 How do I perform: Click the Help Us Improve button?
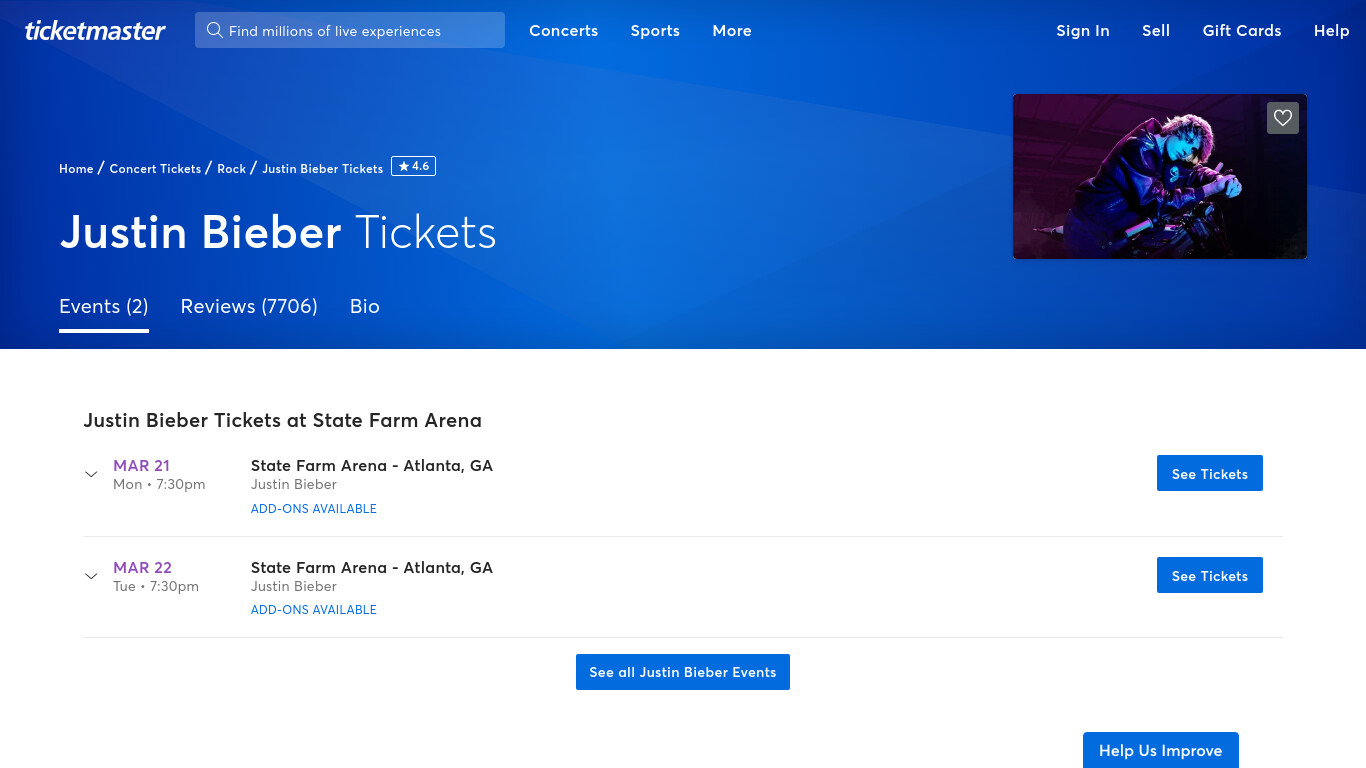[x=1160, y=750]
